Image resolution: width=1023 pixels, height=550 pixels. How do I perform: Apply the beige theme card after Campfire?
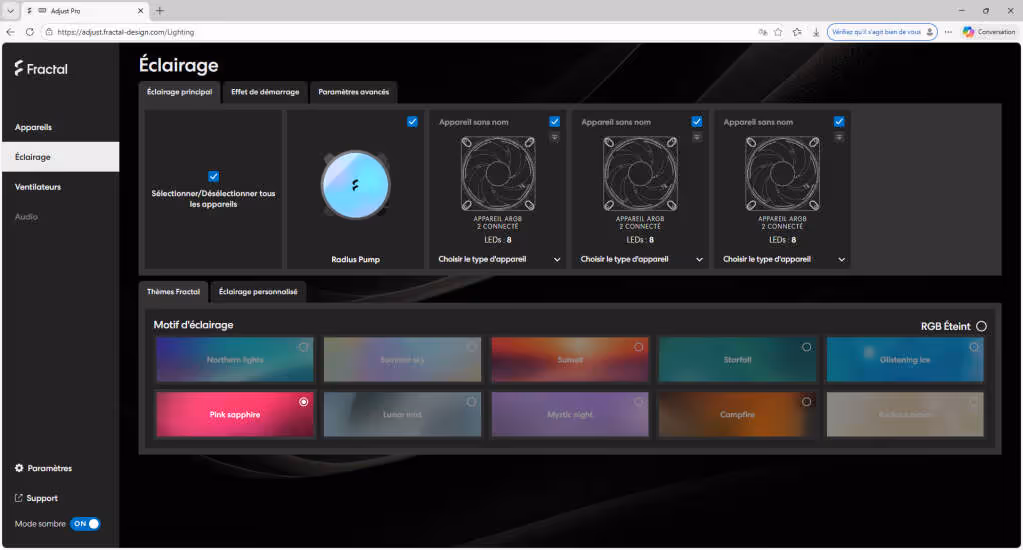point(905,414)
